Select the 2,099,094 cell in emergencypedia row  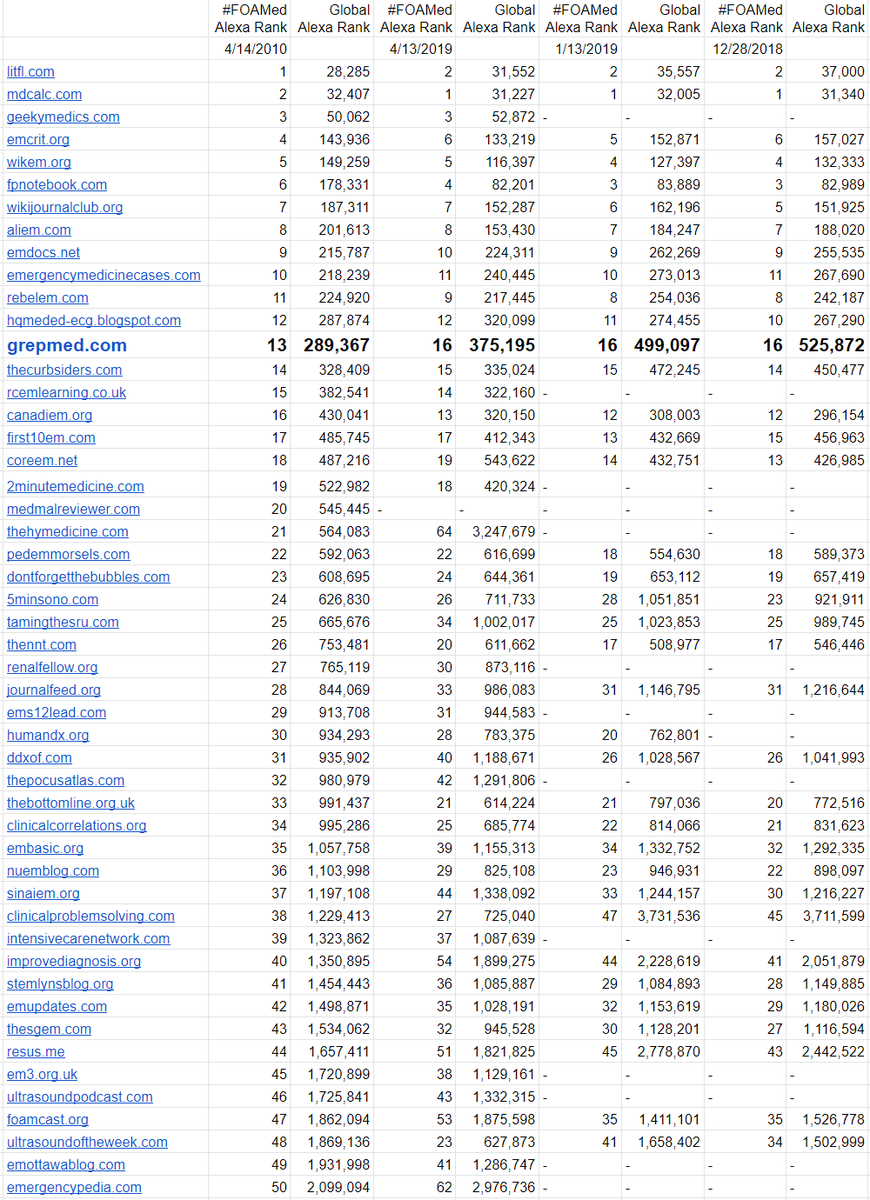[334, 1188]
